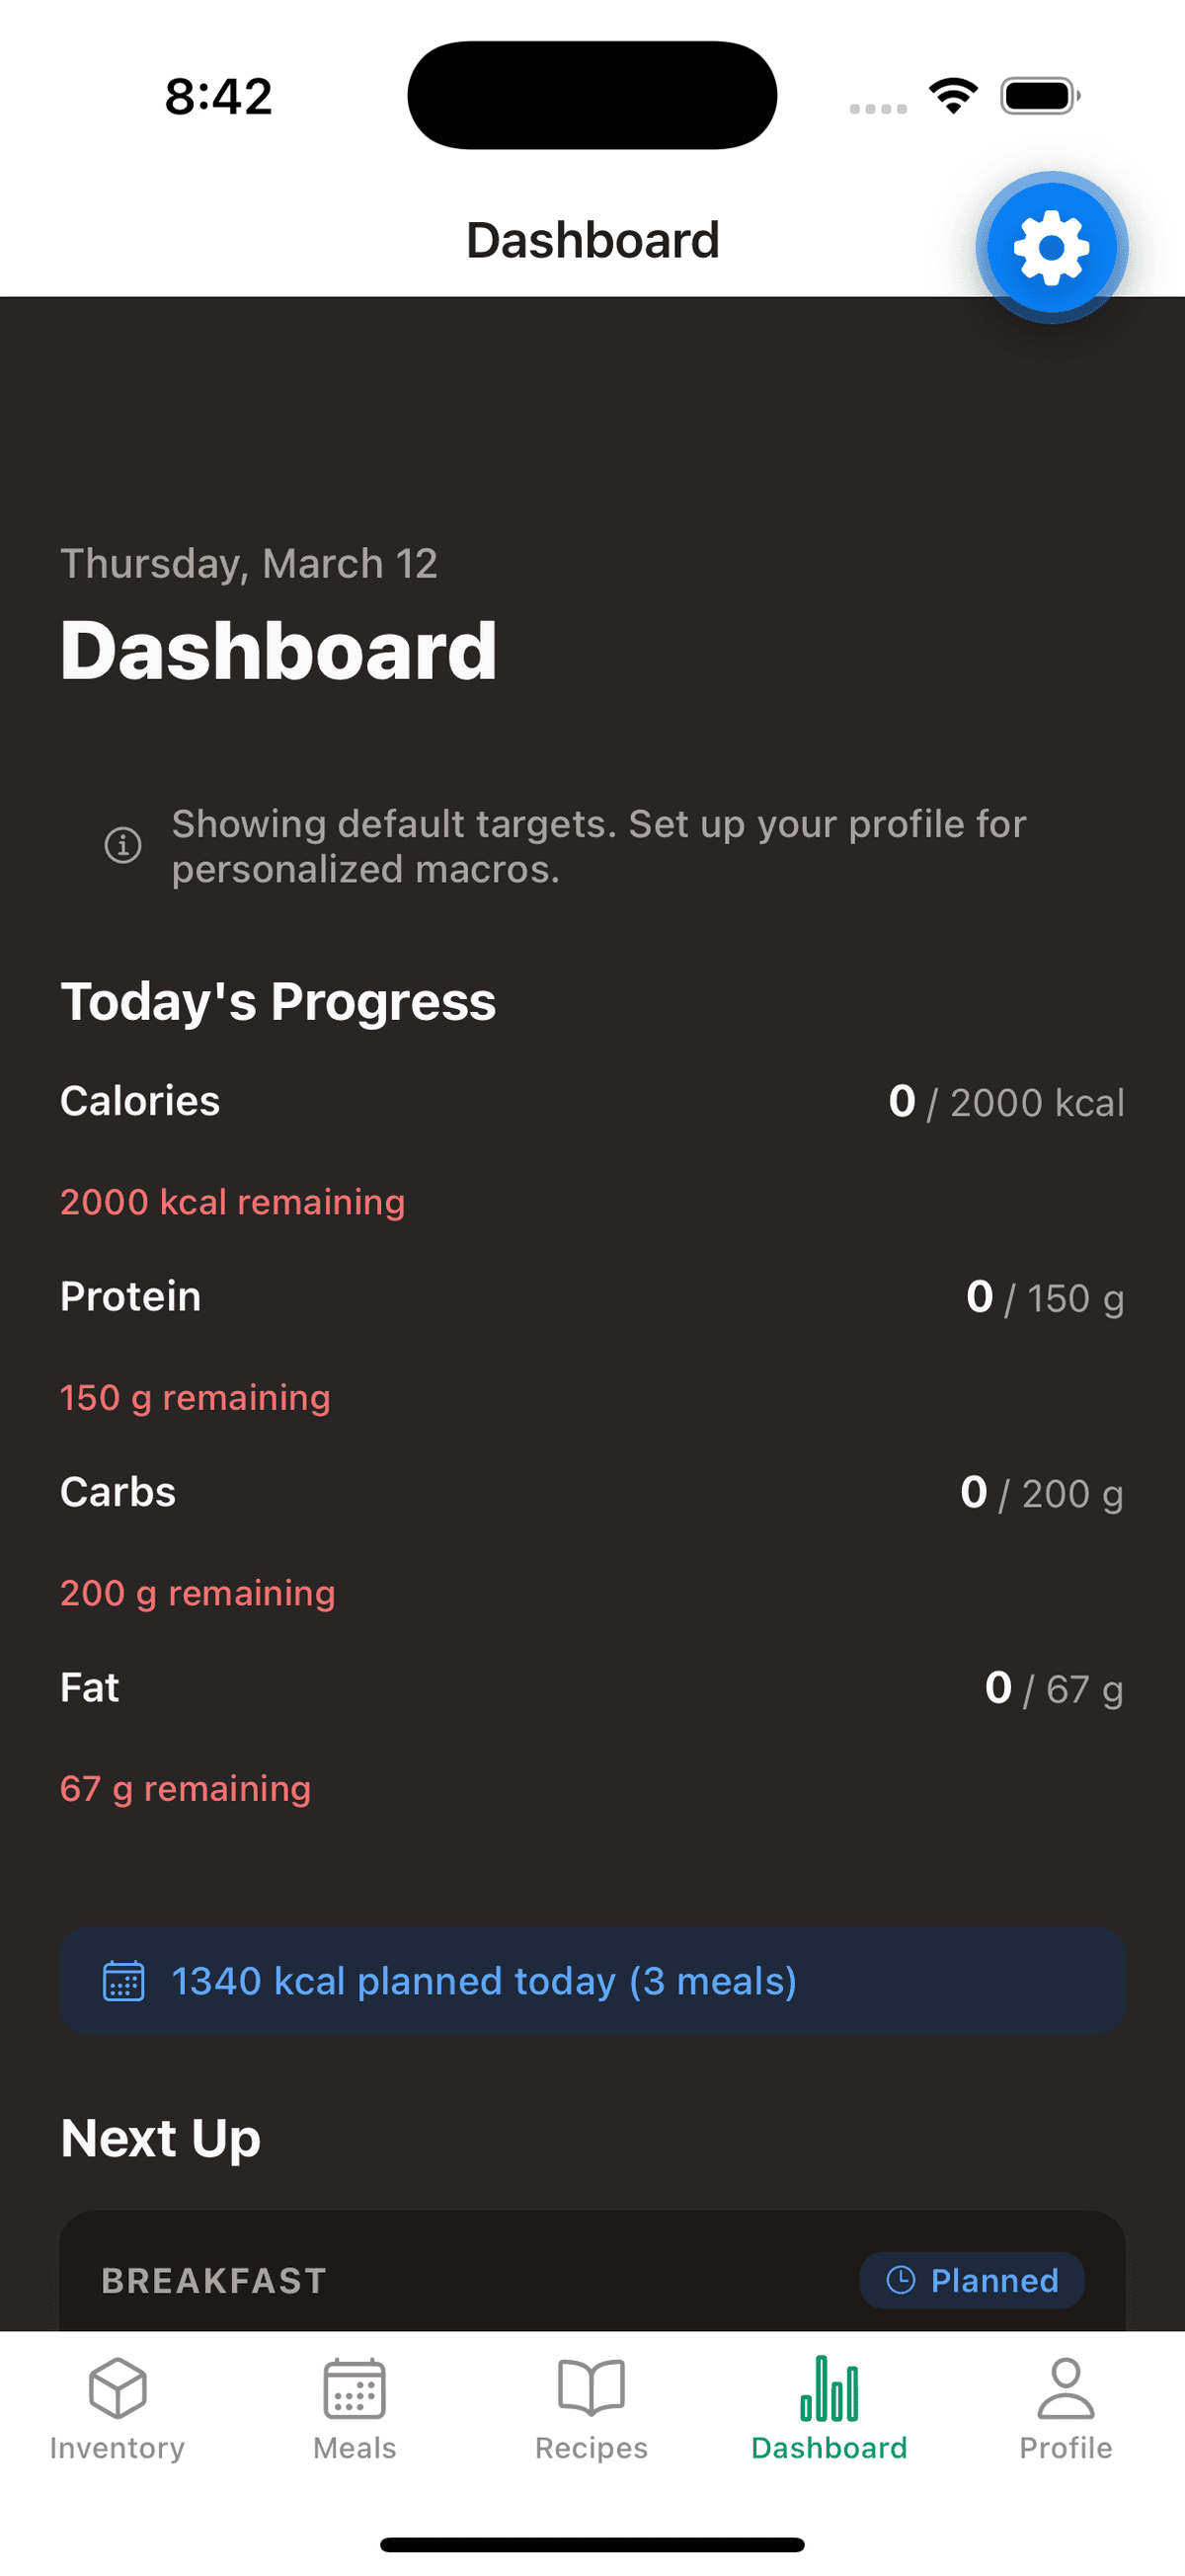Tap the Calories progress row
This screenshot has width=1185, height=2576.
point(592,1102)
